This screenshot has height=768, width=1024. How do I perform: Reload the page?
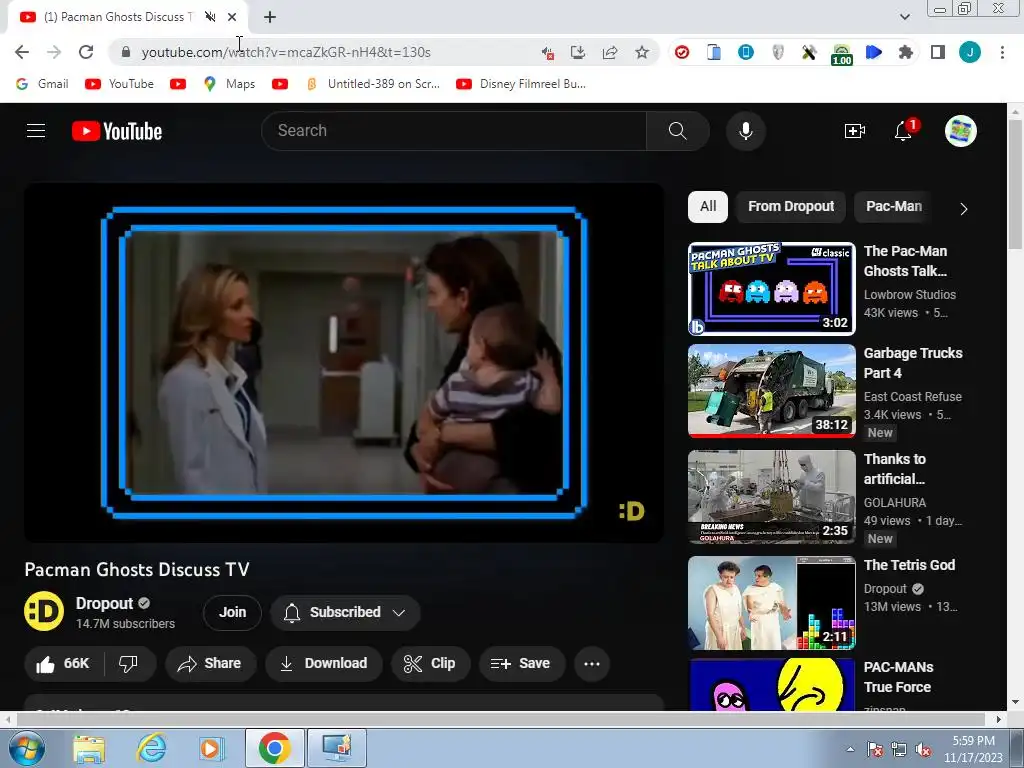86,52
